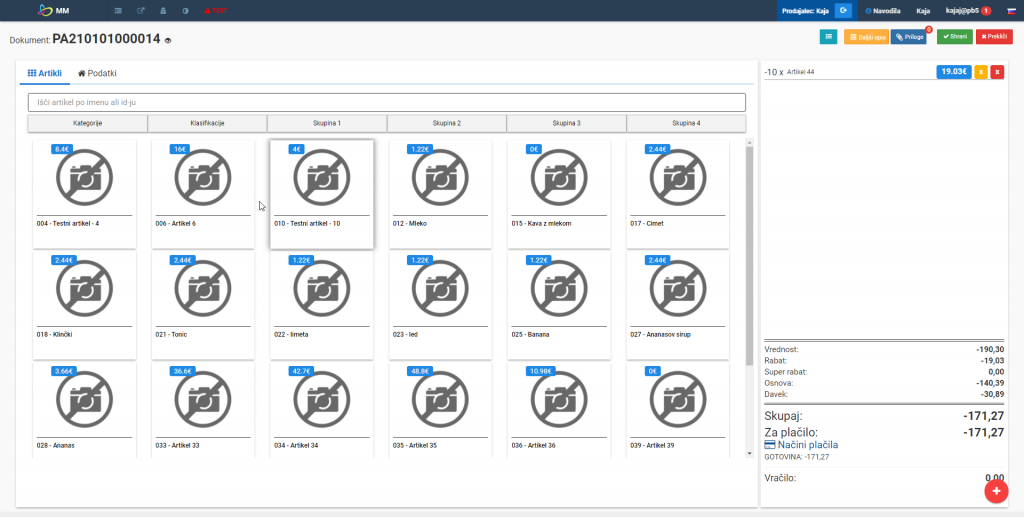Remove Artikel 44 with the red x button
The image size is (1024, 517).
coord(997,72)
